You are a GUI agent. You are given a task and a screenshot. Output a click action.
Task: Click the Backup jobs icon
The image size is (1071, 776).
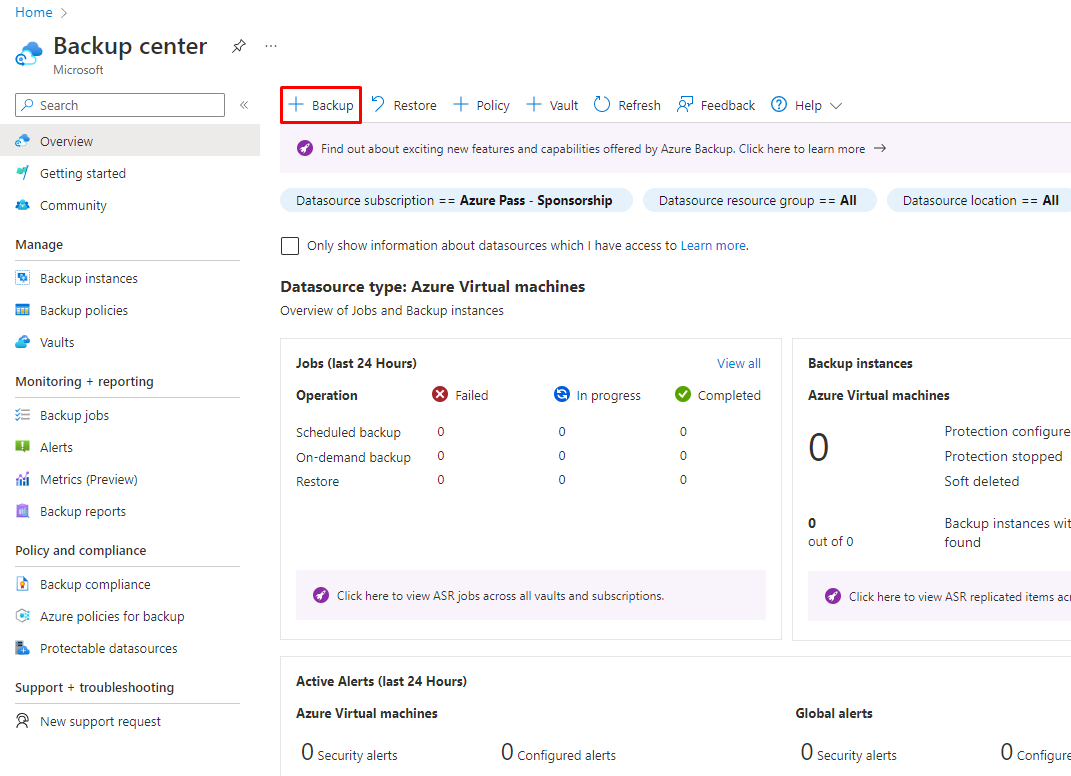(23, 415)
